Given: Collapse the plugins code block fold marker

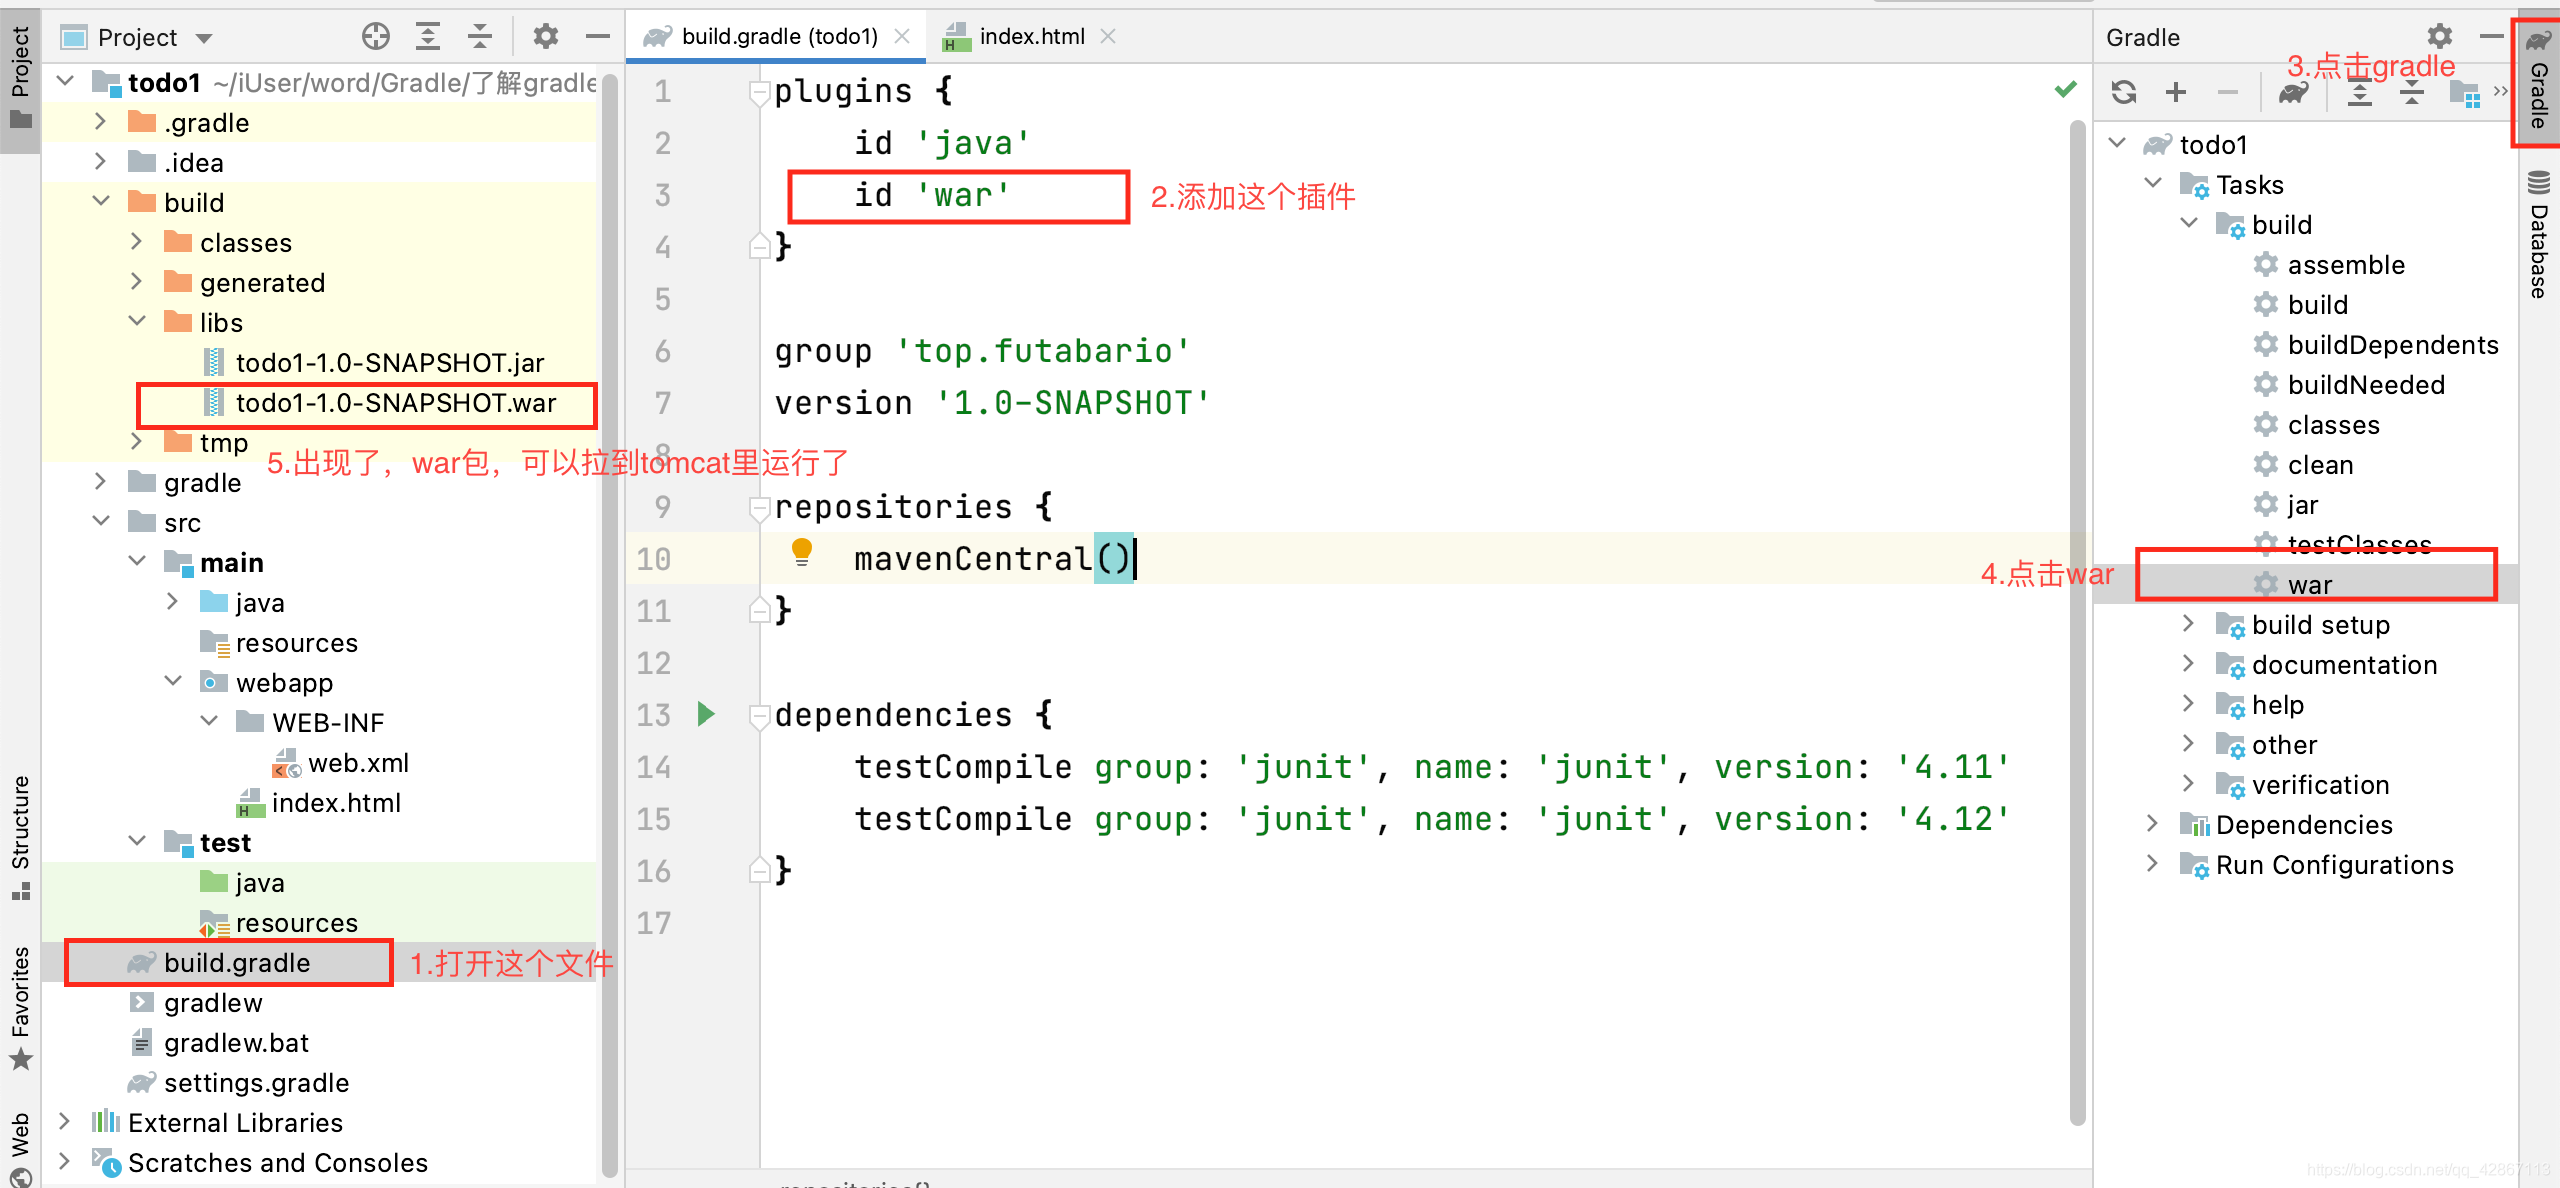Looking at the screenshot, I should click(758, 92).
